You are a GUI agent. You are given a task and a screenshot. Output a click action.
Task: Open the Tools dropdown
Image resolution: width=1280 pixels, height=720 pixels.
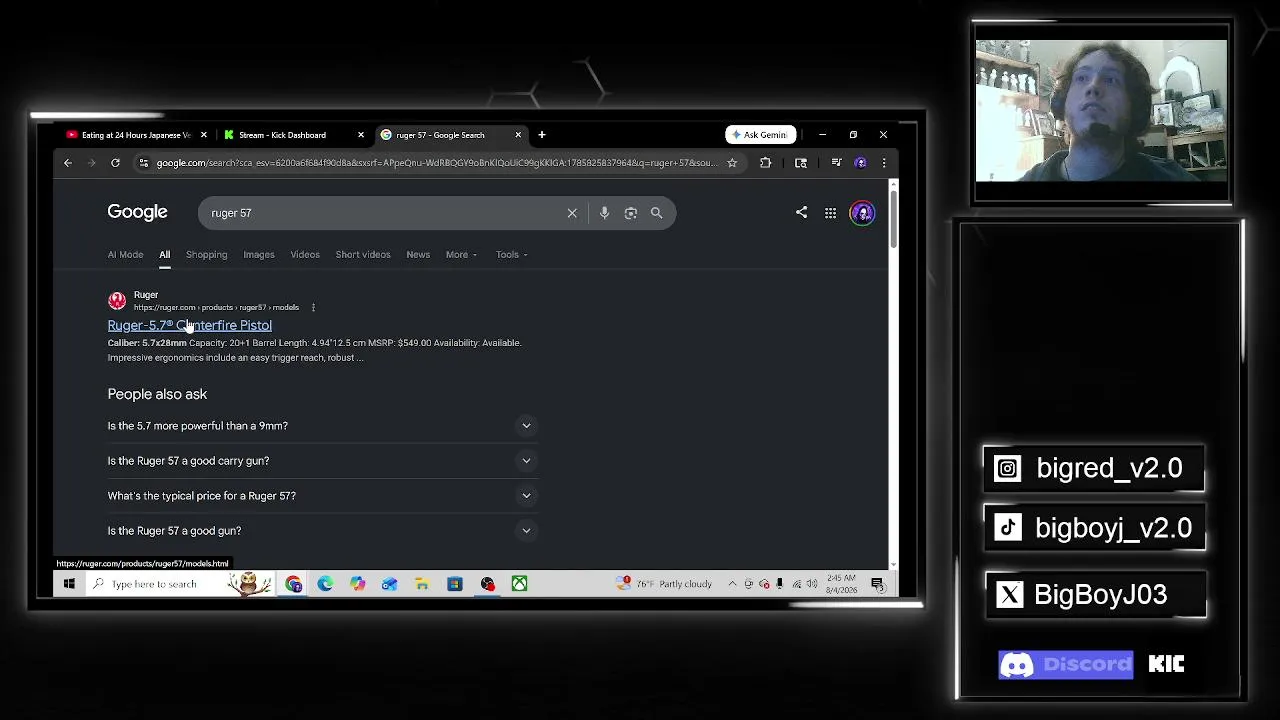click(x=512, y=254)
